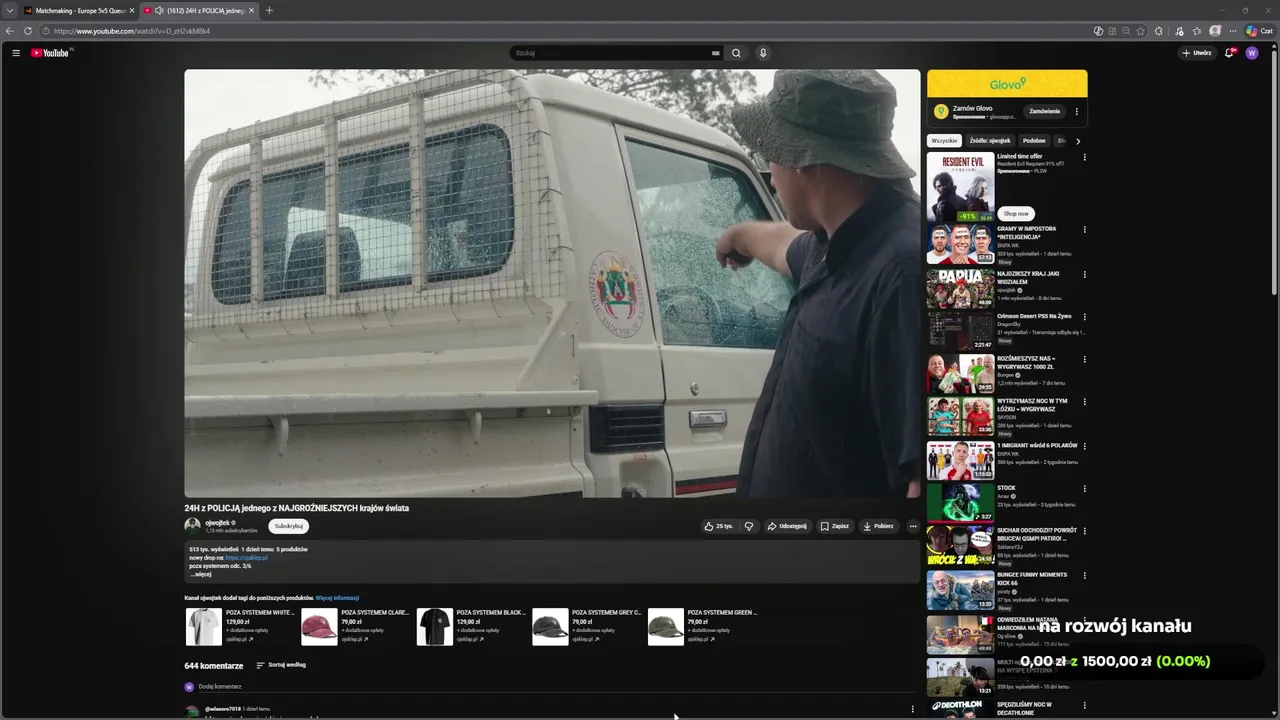
Task: Open Crimson Desert PS5 Na Żywo video
Action: pyautogui.click(x=960, y=331)
